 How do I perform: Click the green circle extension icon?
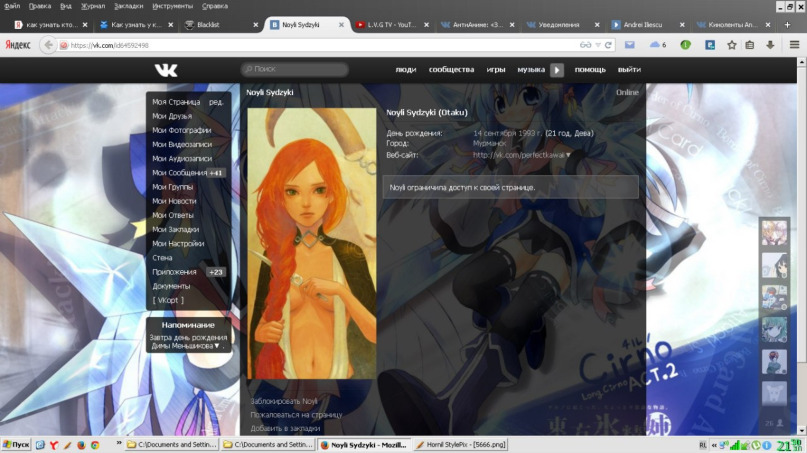pos(685,45)
